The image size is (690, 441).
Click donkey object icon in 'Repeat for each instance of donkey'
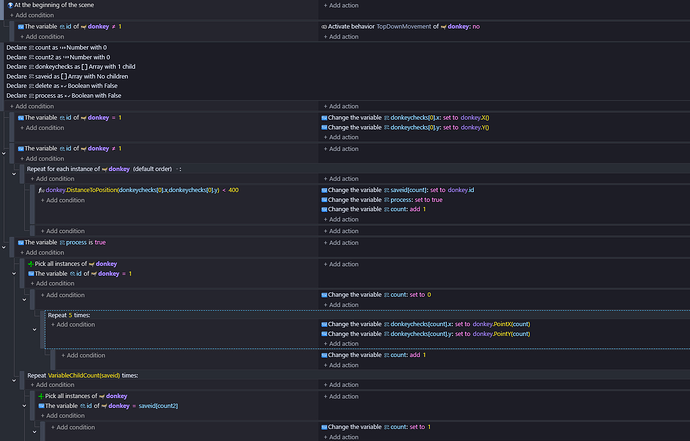105,169
